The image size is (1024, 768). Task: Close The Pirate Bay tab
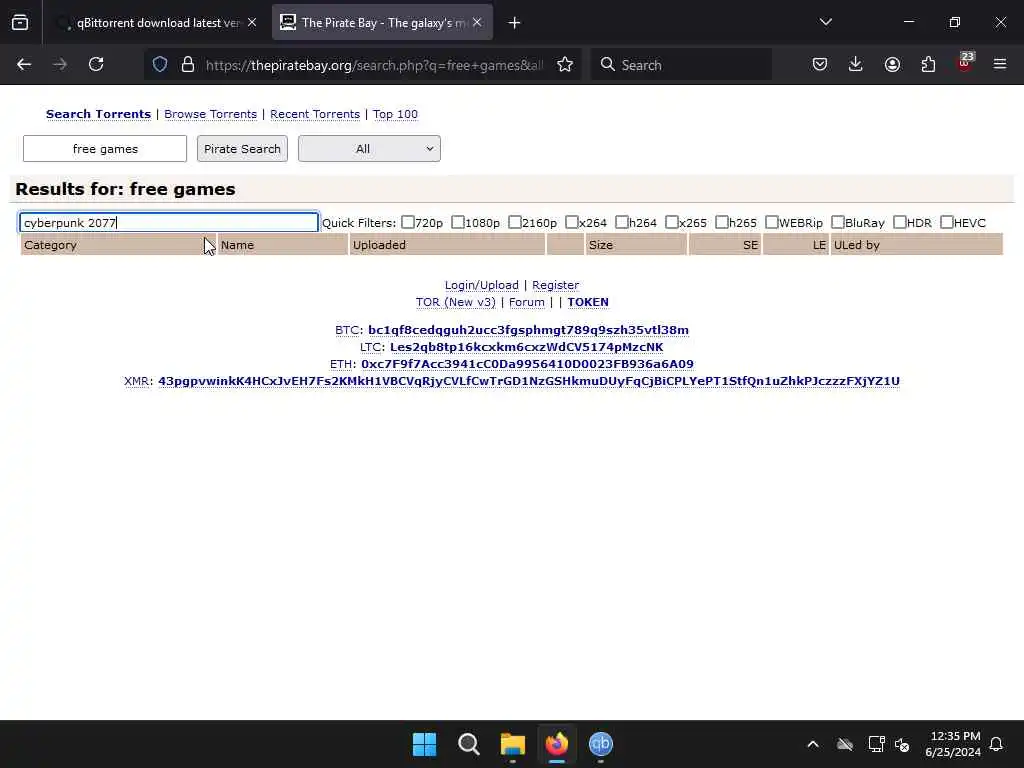[x=477, y=23]
